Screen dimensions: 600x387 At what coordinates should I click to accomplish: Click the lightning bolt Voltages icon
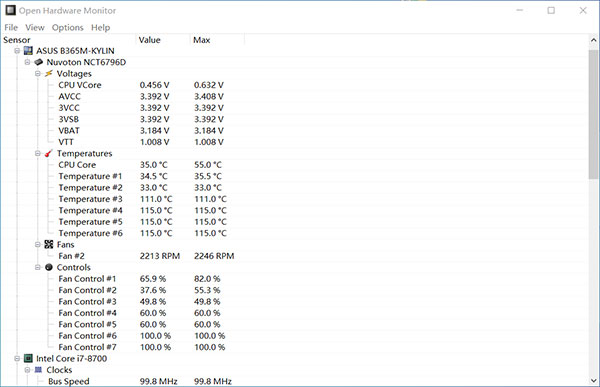pos(49,73)
